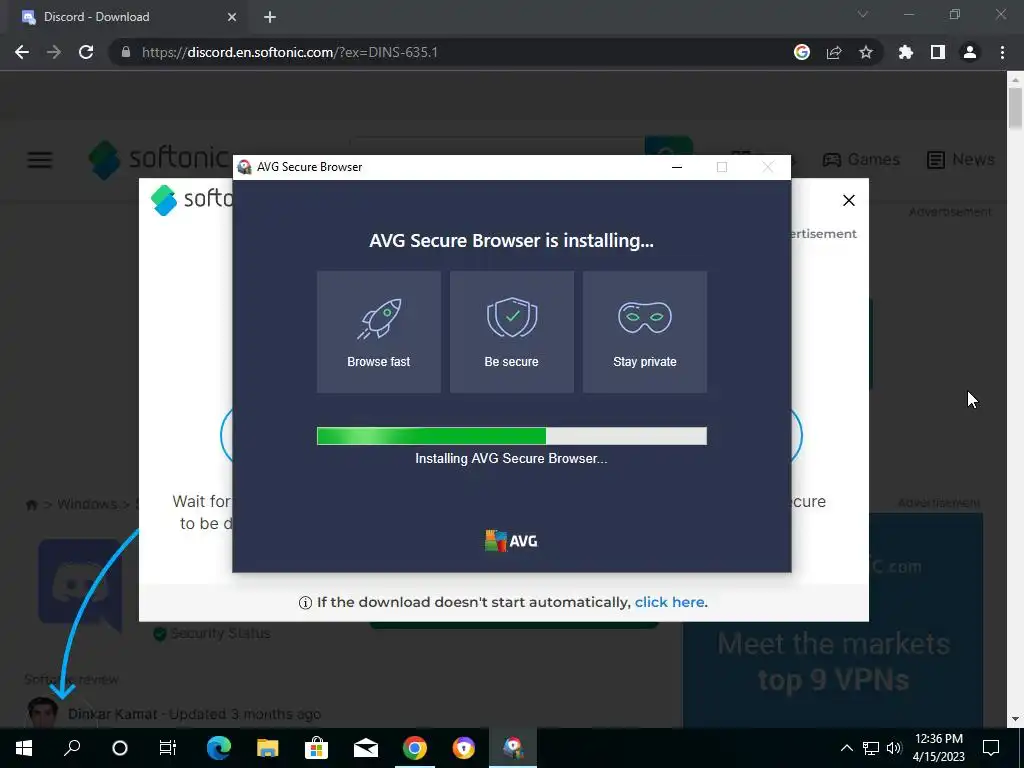Open taskbar search
This screenshot has width=1024, height=768.
tap(72, 748)
